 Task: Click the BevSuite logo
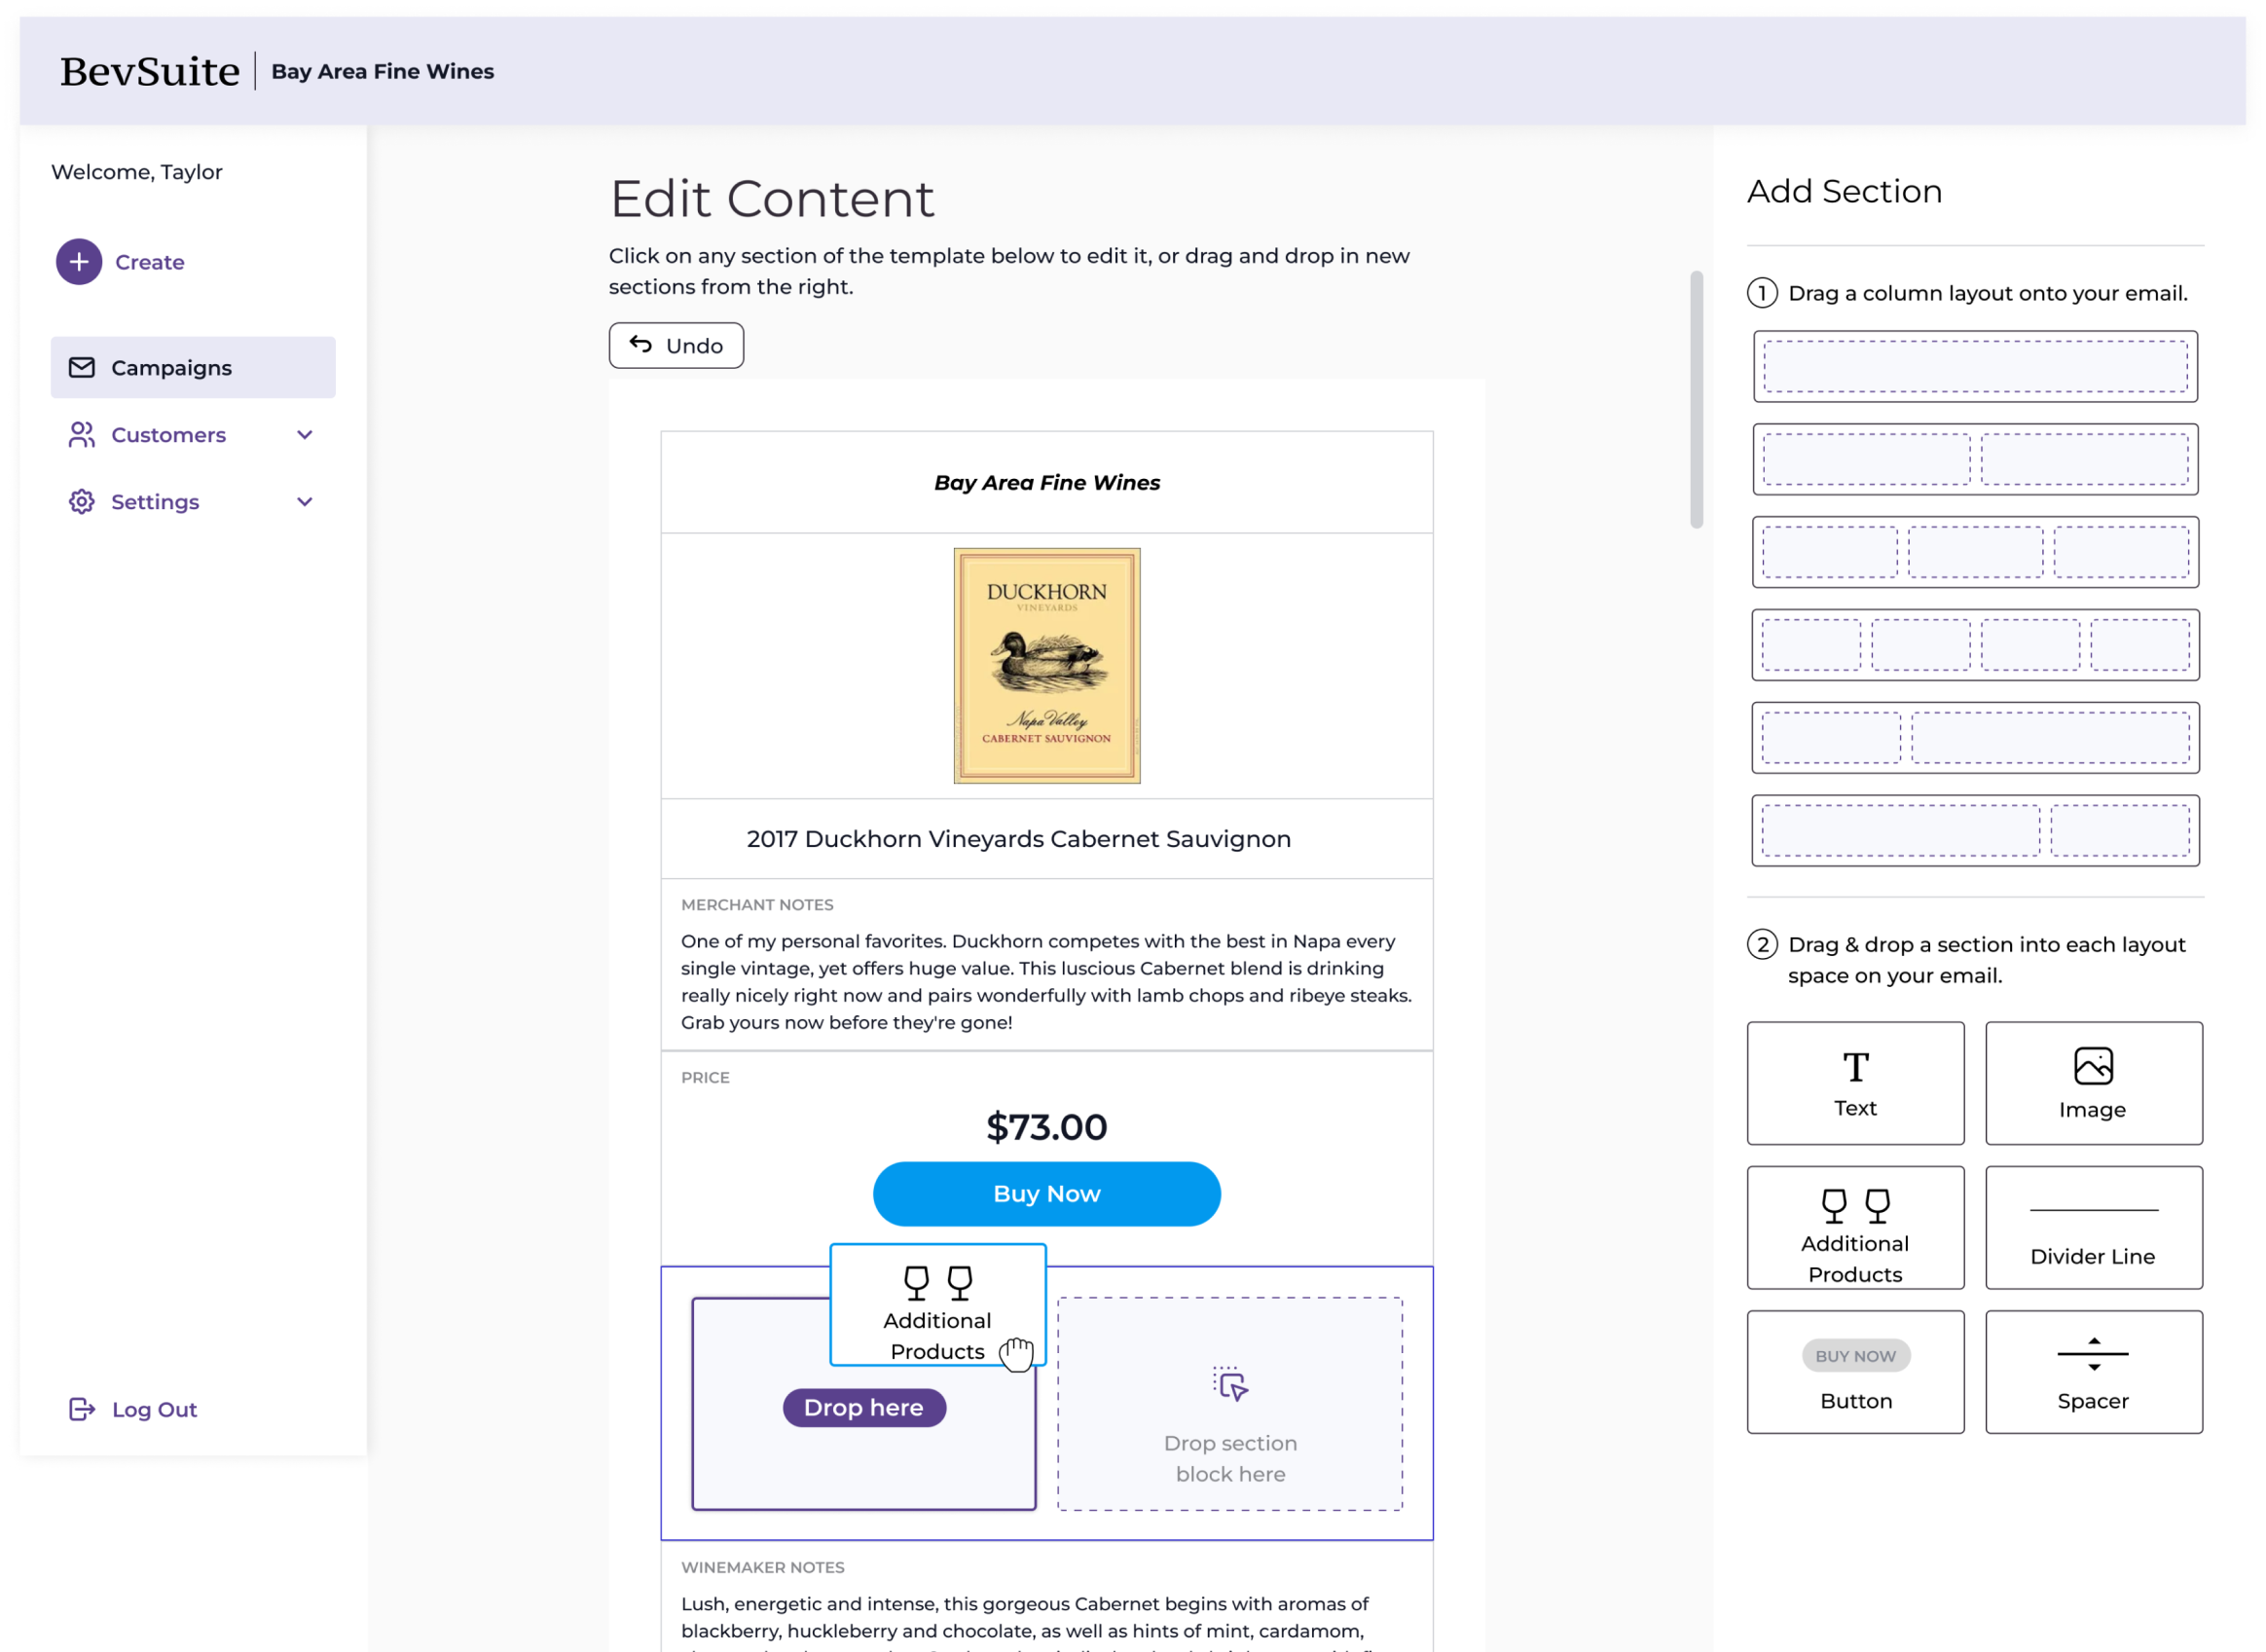coord(150,71)
